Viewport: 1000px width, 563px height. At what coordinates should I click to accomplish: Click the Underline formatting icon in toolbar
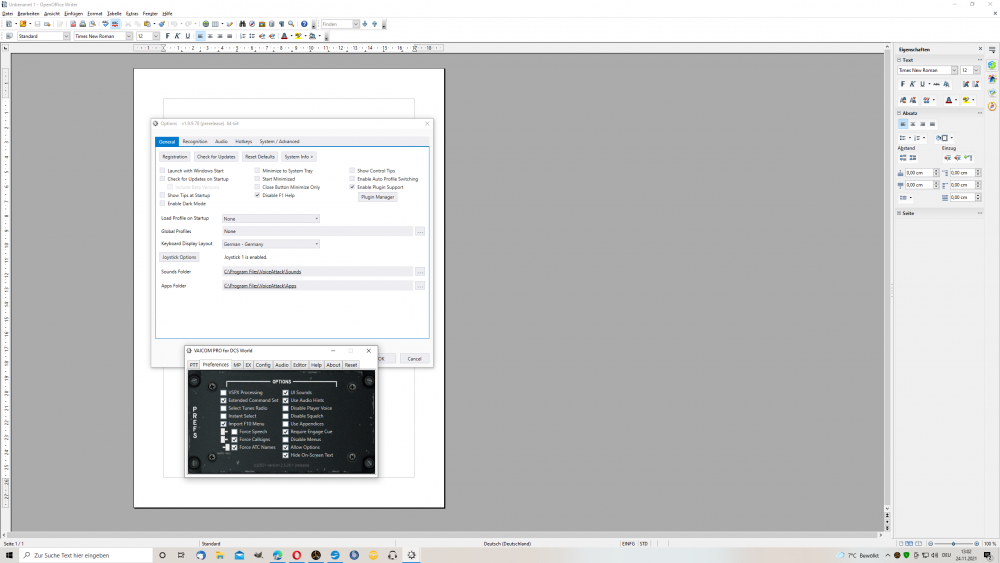187,36
